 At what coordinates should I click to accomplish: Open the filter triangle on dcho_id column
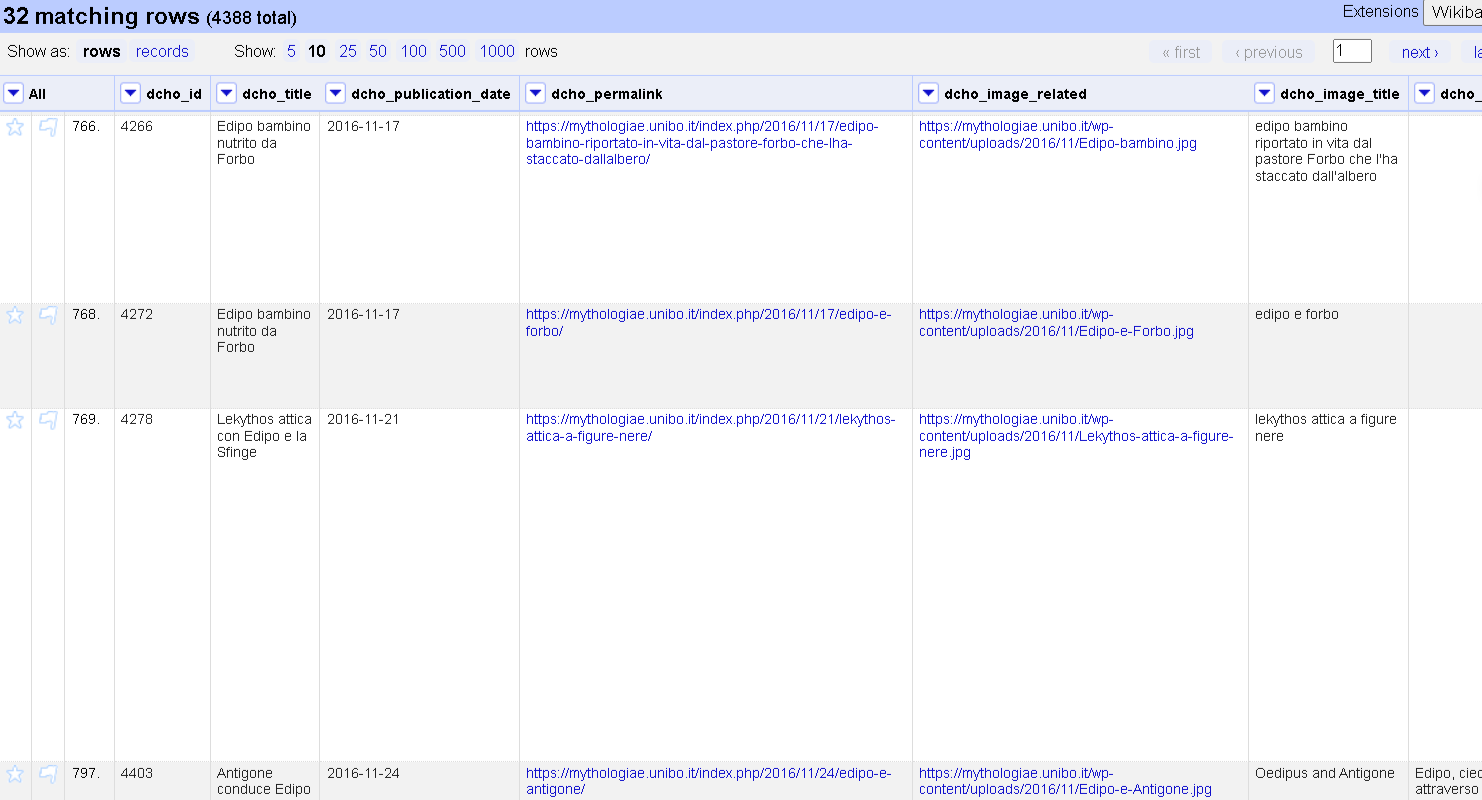(130, 92)
